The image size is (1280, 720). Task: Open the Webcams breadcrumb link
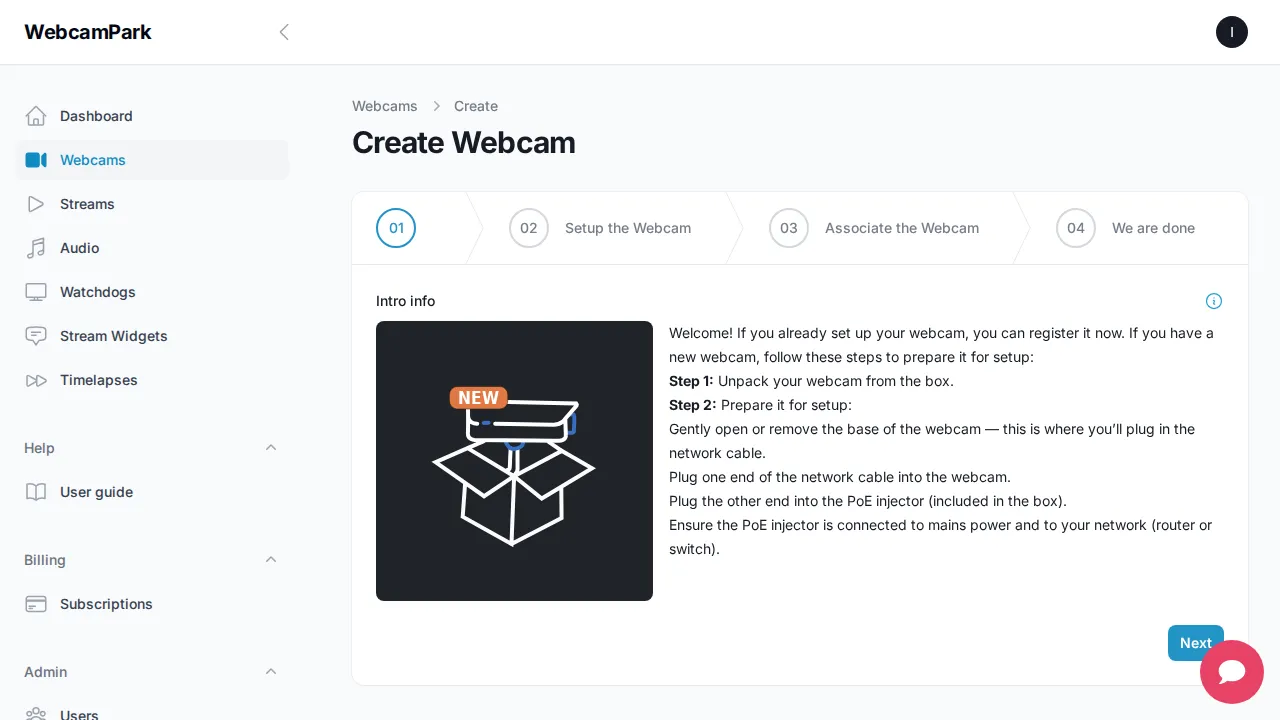(x=385, y=106)
